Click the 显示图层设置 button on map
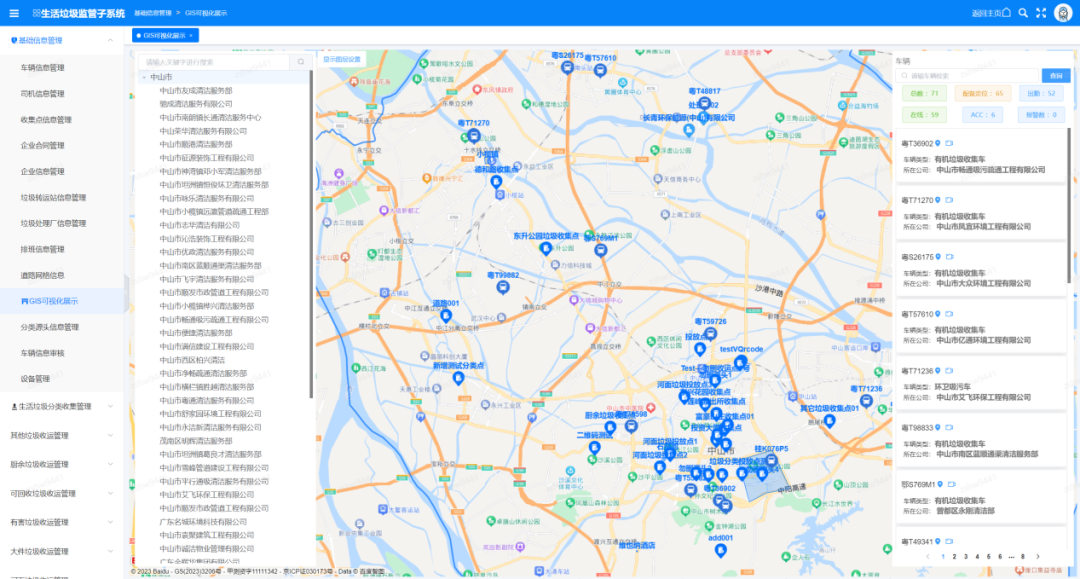The image size is (1080, 579). point(341,59)
